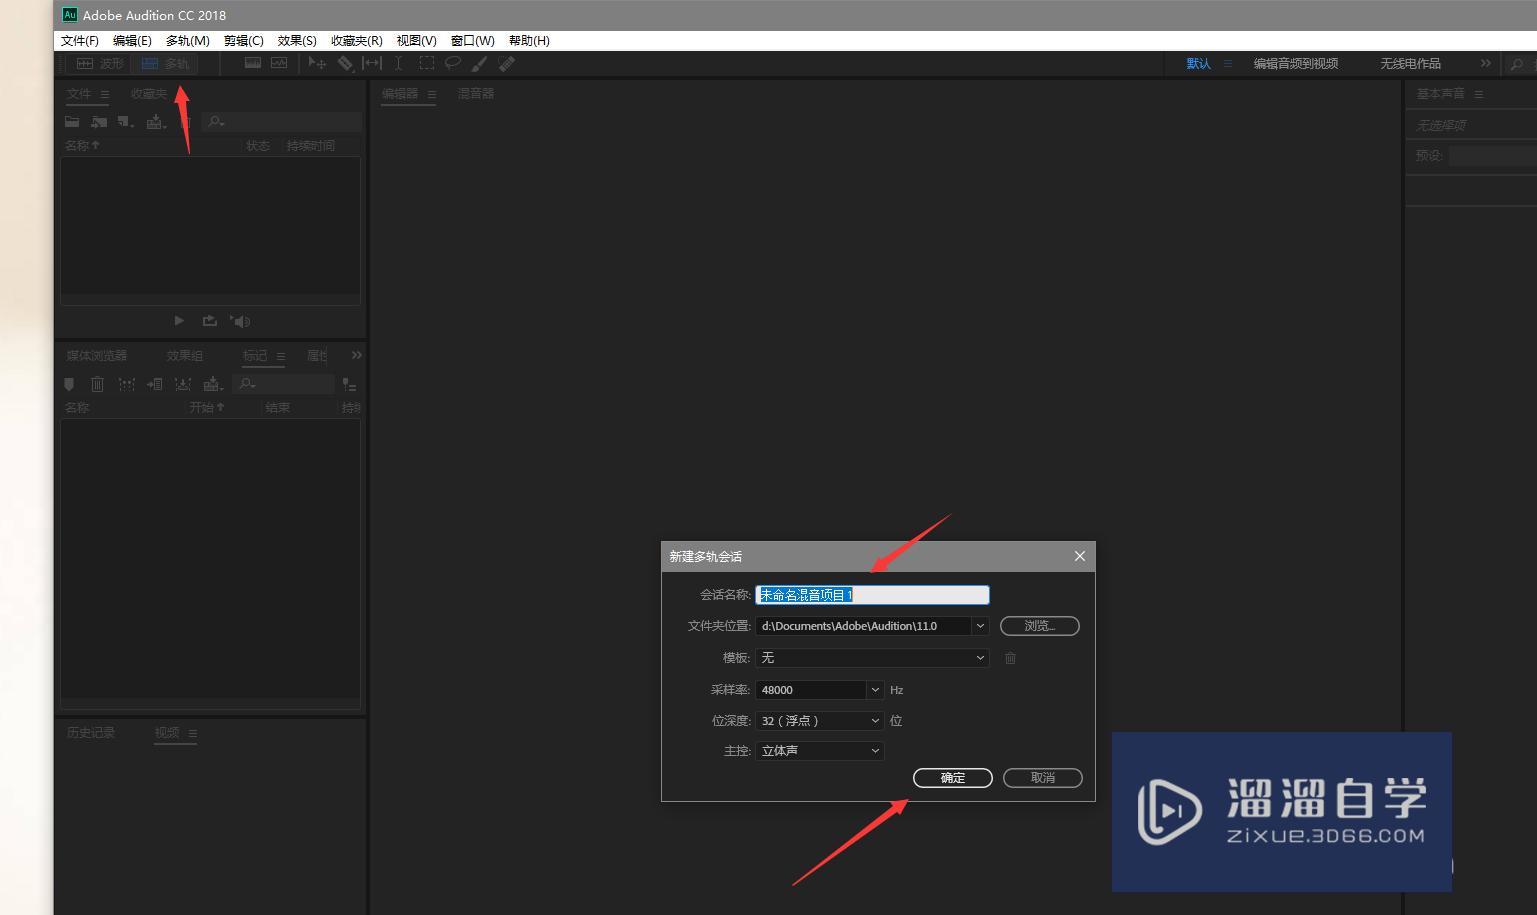
Task: Toggle show markers of all files icon
Action: coord(349,384)
